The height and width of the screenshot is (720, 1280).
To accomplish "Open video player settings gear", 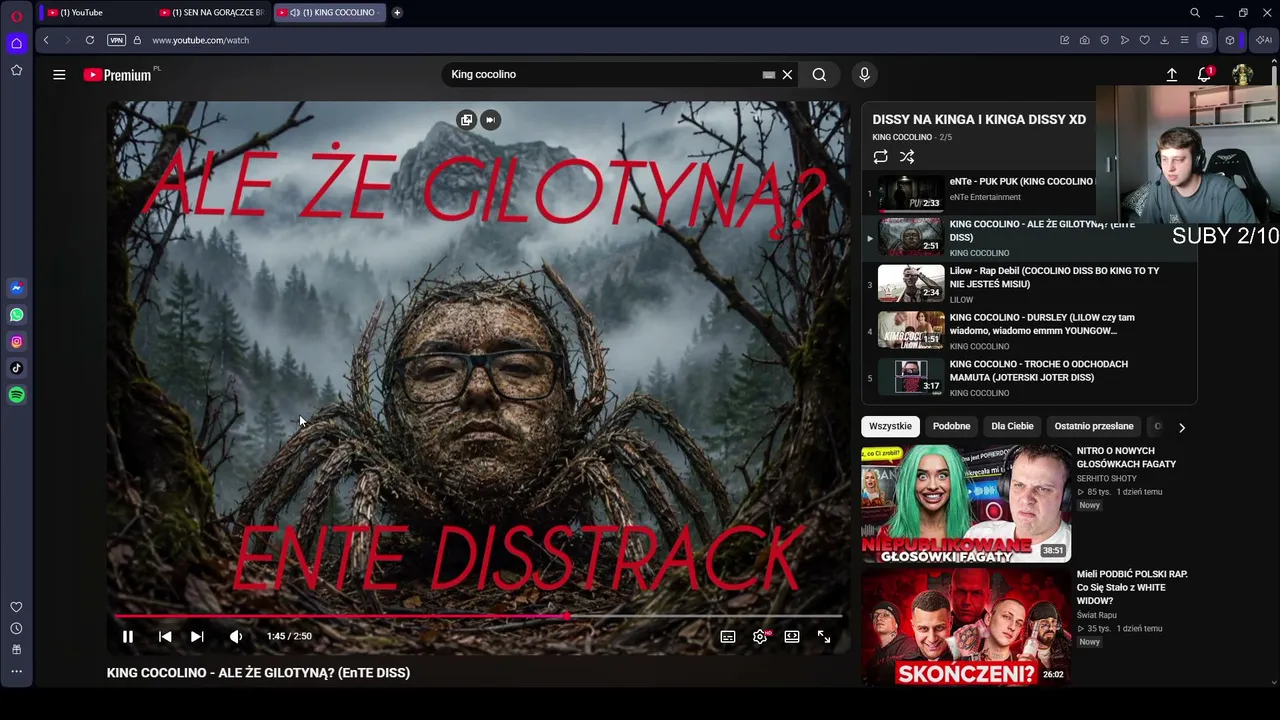I will click(761, 637).
